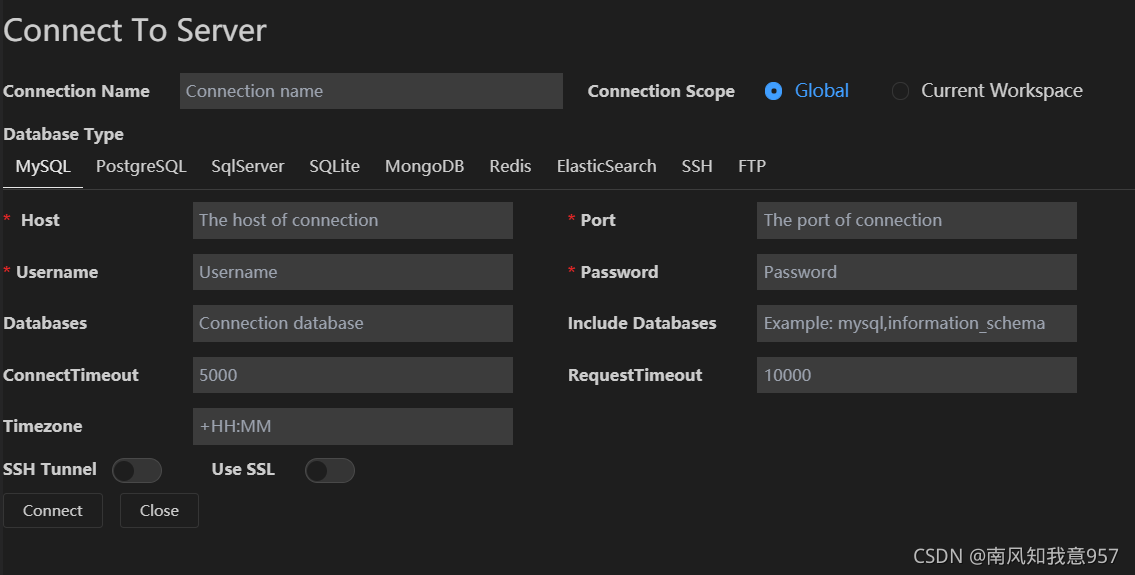Open the FTP tab

(x=752, y=167)
